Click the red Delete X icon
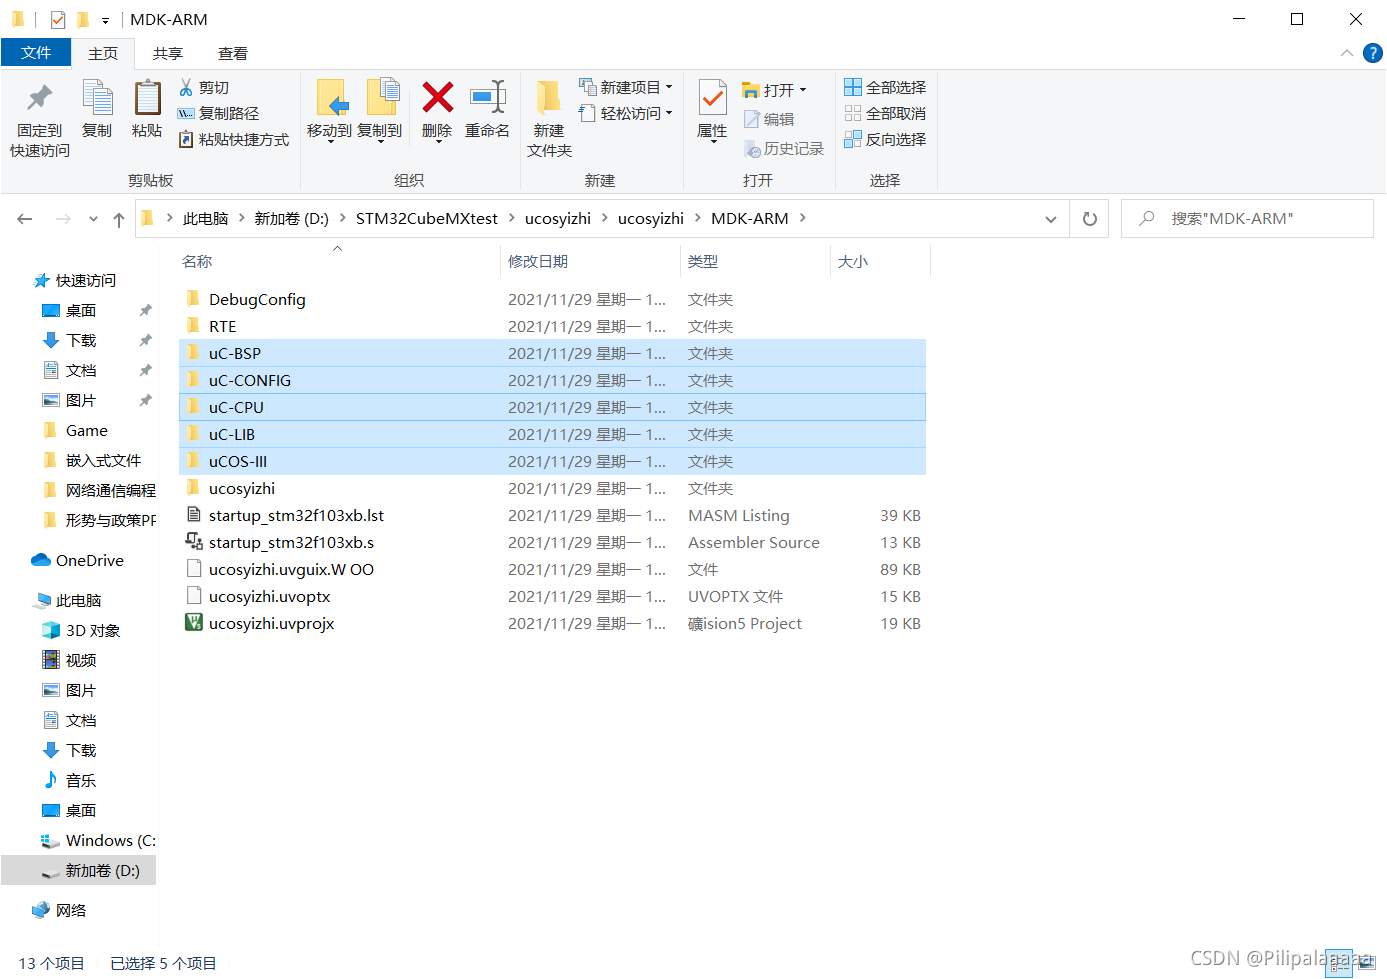Viewport: 1387px width, 979px height. pyautogui.click(x=437, y=97)
